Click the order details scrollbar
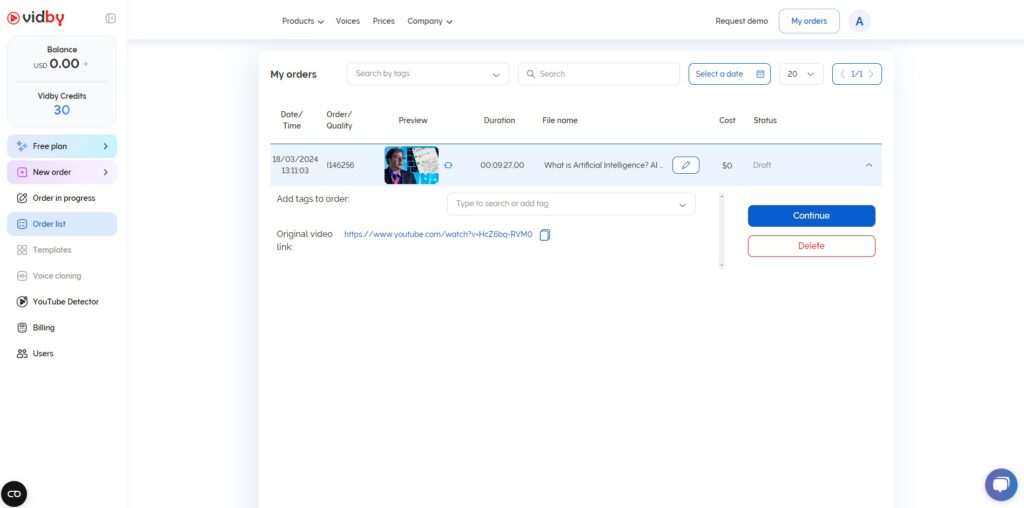Image resolution: width=1024 pixels, height=508 pixels. point(722,230)
